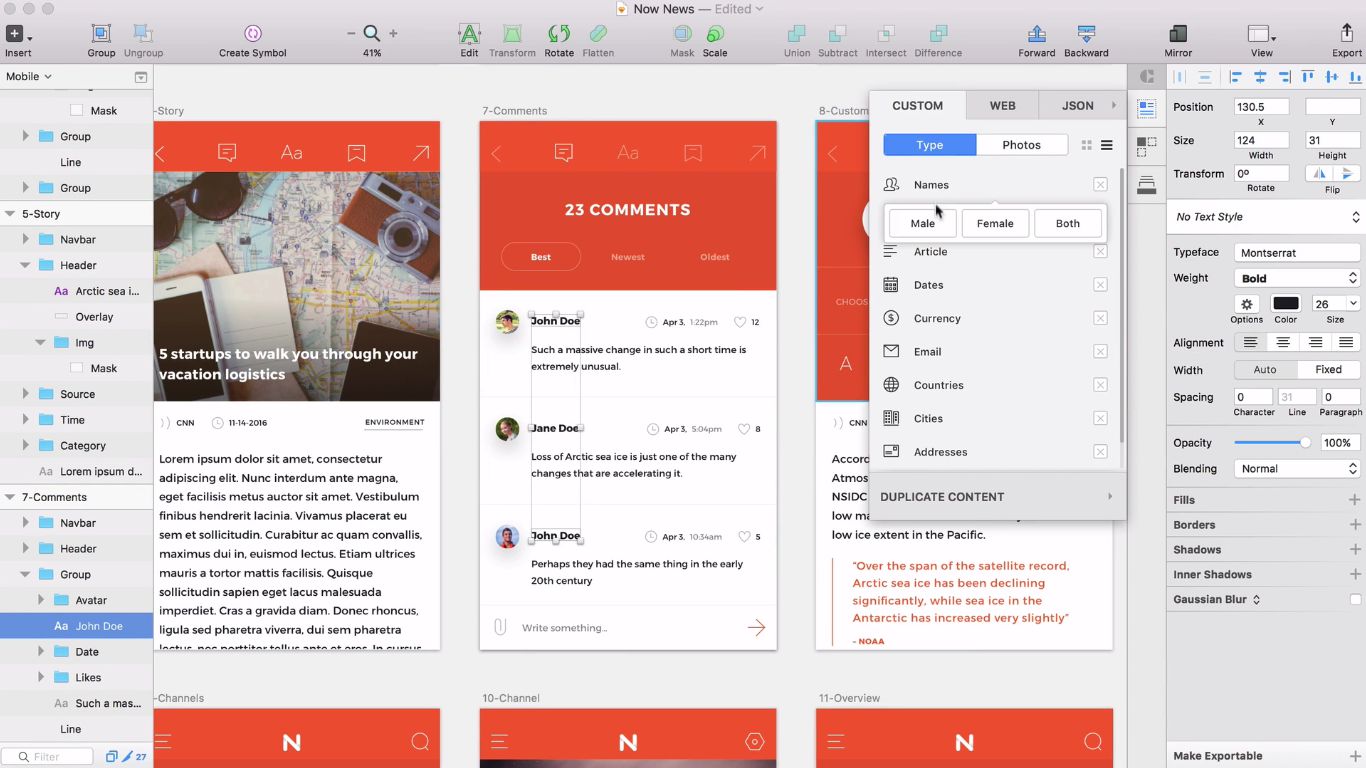Switch to the JSON tab
Screen dimensions: 1366x768
click(x=1077, y=106)
